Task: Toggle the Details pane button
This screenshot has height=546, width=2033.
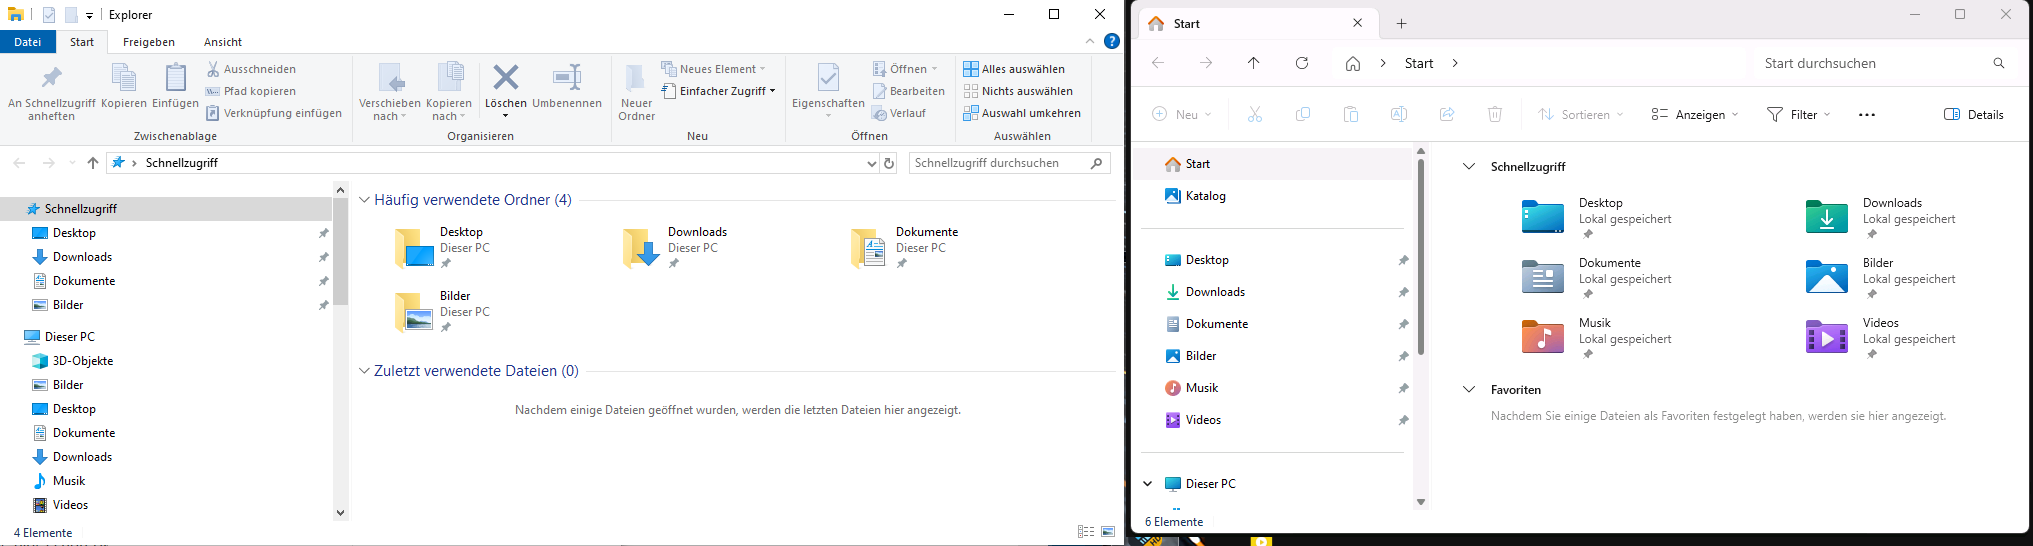Action: pyautogui.click(x=1973, y=115)
